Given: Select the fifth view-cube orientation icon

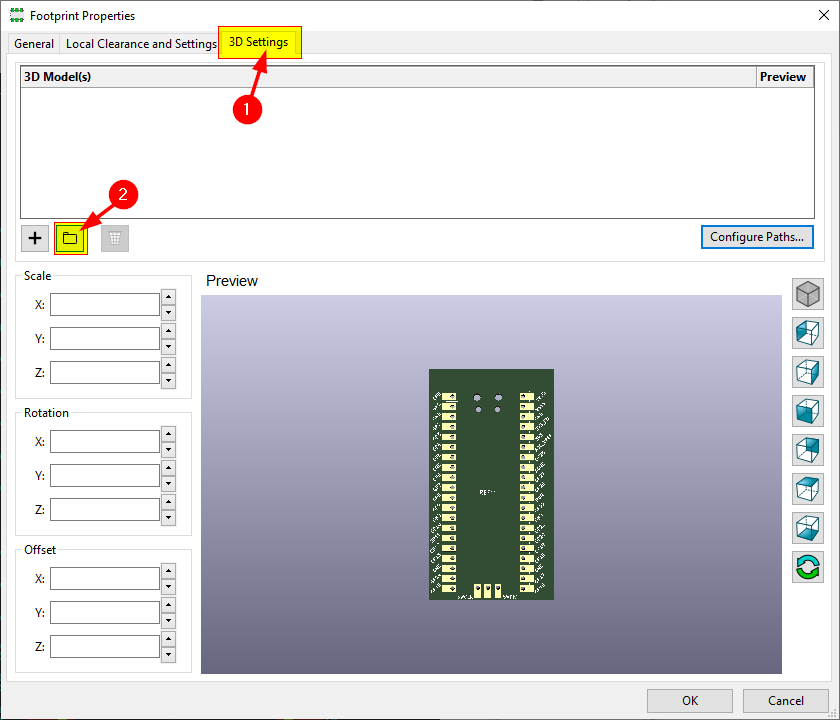Looking at the screenshot, I should (807, 449).
